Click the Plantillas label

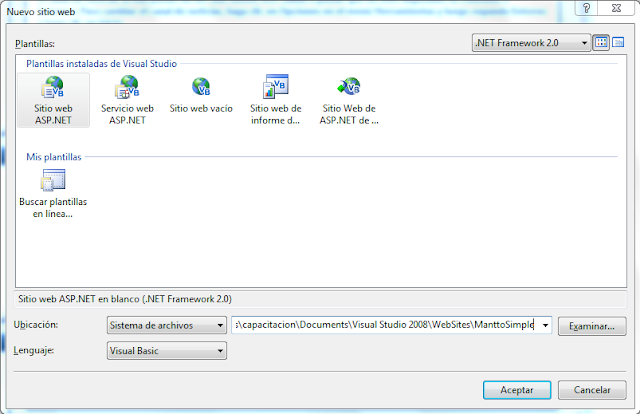(35, 43)
